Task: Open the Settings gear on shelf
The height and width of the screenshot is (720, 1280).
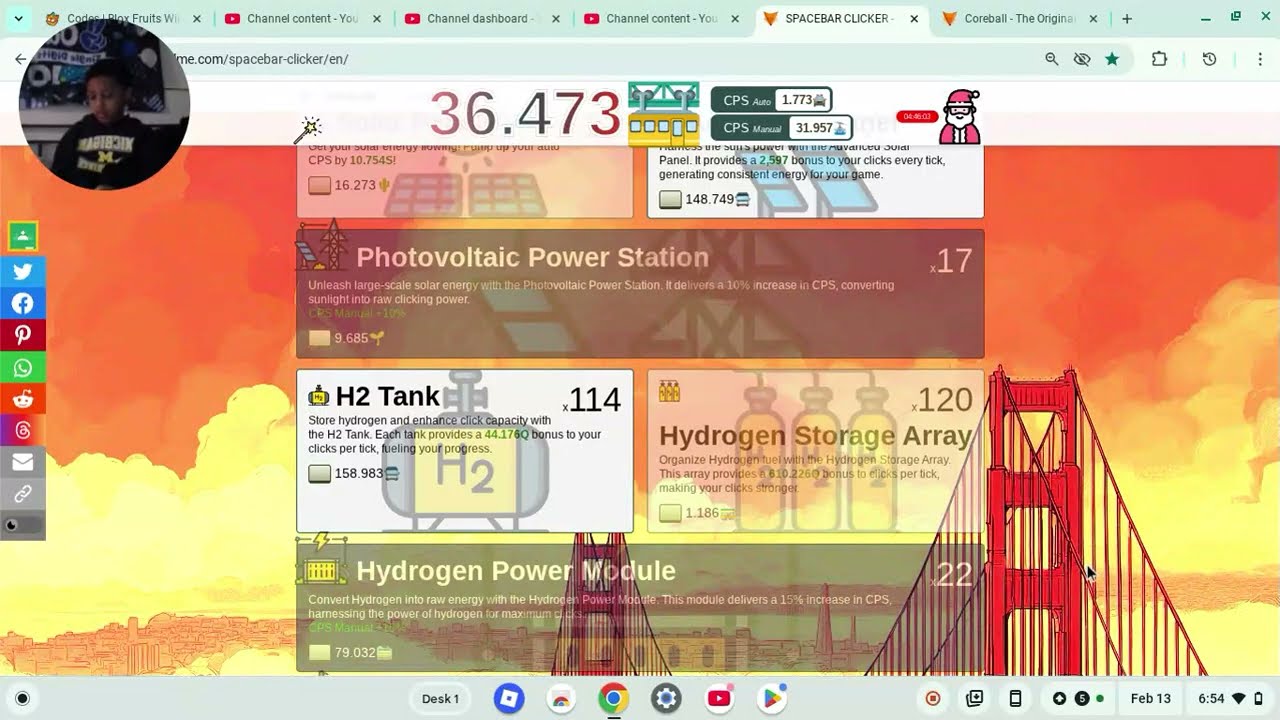Action: 666,698
